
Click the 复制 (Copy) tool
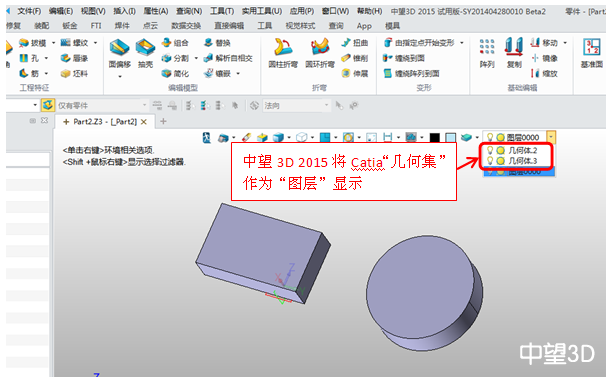pyautogui.click(x=514, y=54)
